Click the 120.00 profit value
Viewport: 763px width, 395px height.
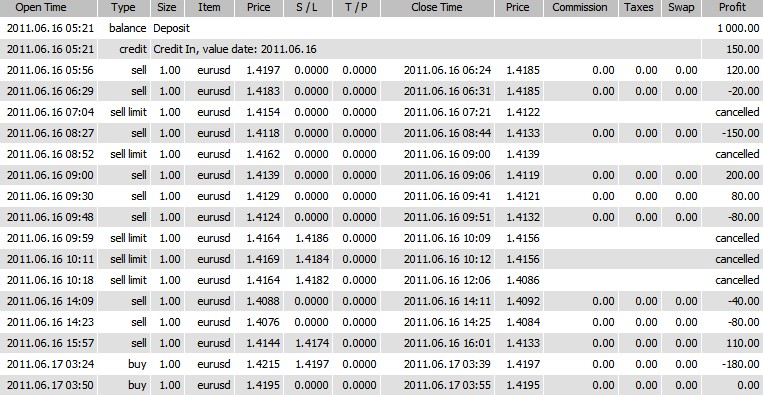pyautogui.click(x=743, y=70)
